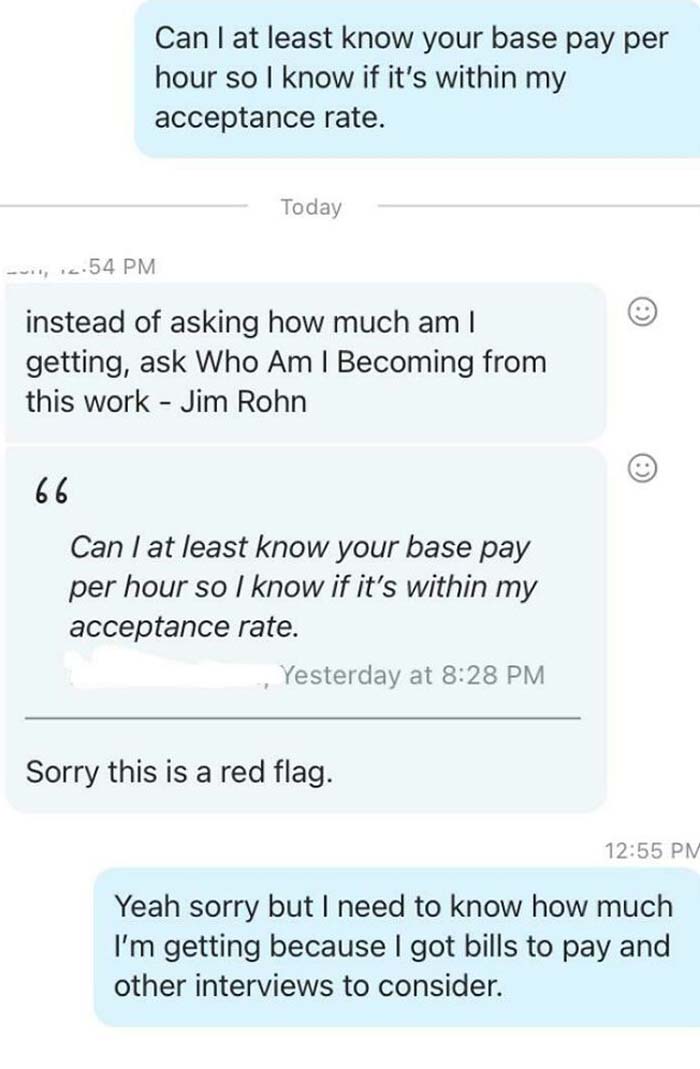Select the 'Today' date divider
Screen dimensions: 700x1069
tap(310, 206)
